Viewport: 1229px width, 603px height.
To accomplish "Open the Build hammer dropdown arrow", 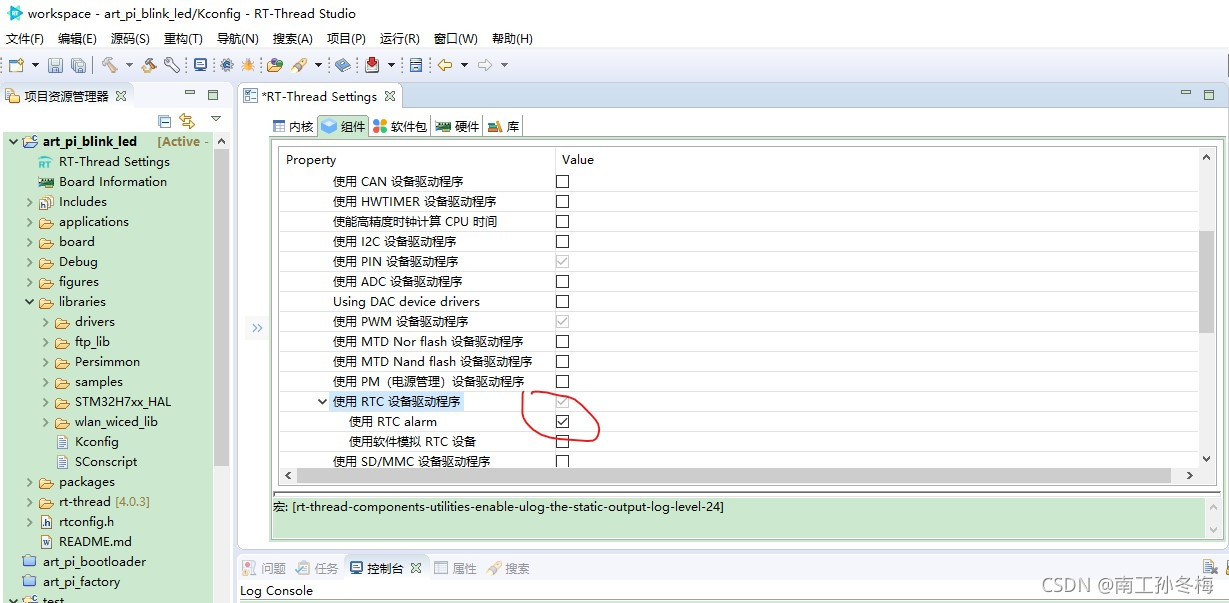I will pos(127,65).
